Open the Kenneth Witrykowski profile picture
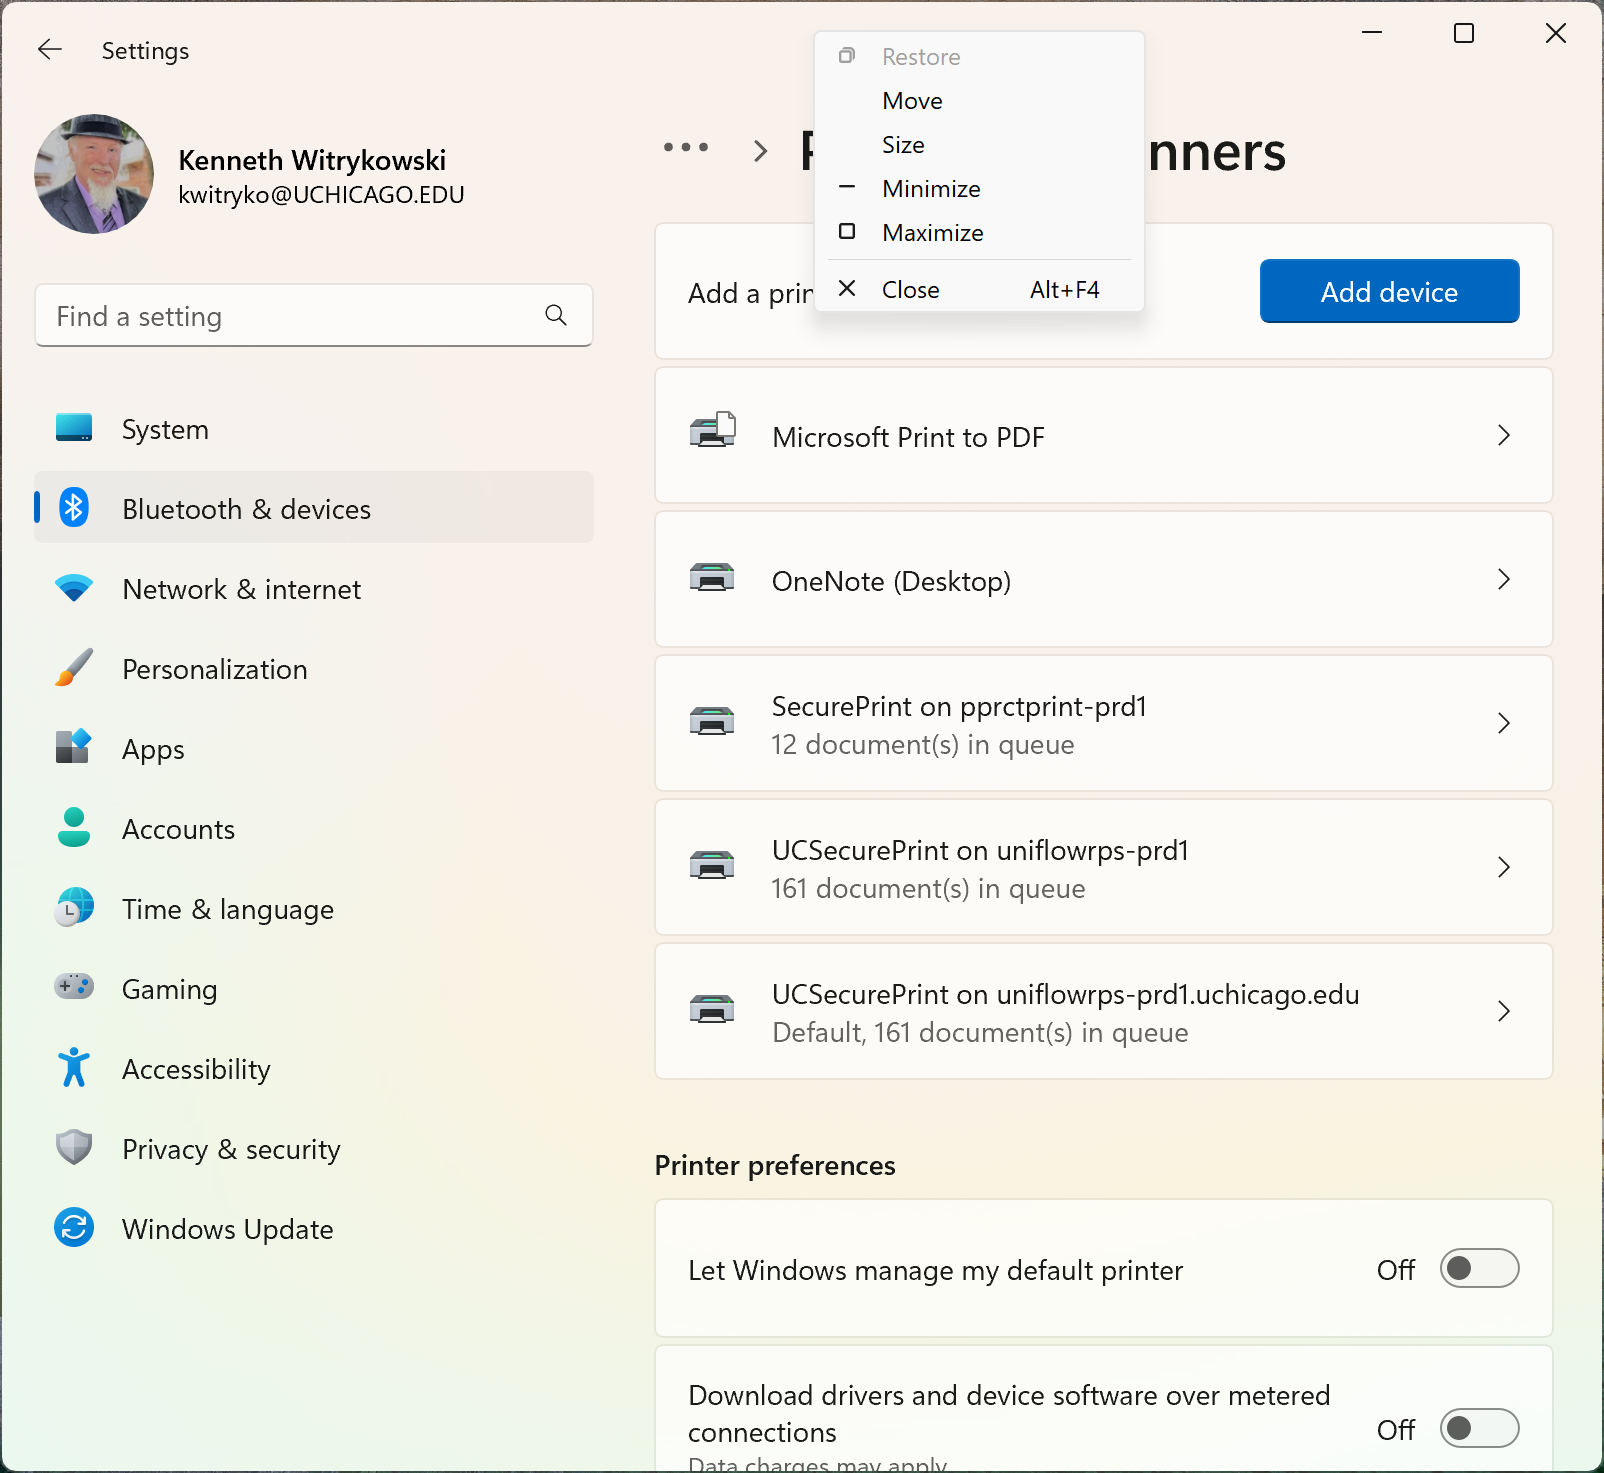The width and height of the screenshot is (1604, 1473). pos(94,174)
